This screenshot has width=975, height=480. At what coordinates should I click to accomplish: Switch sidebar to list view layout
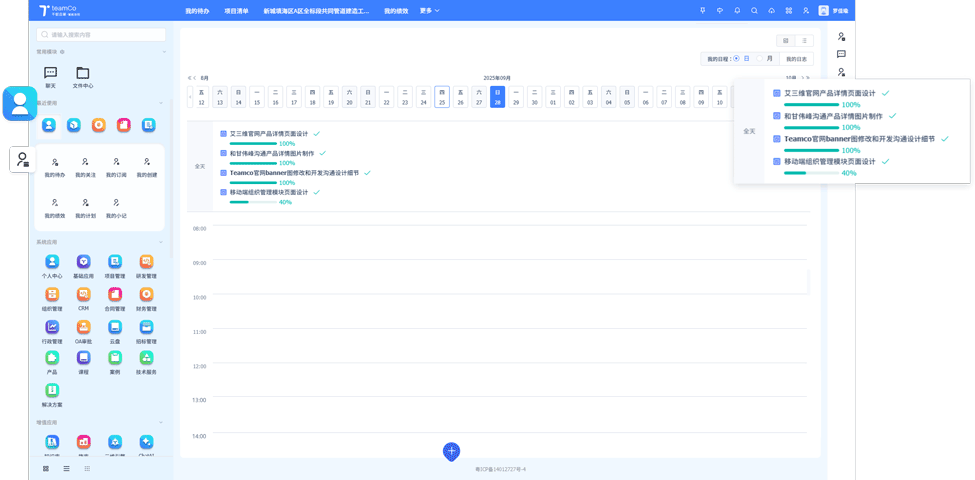pyautogui.click(x=66, y=468)
